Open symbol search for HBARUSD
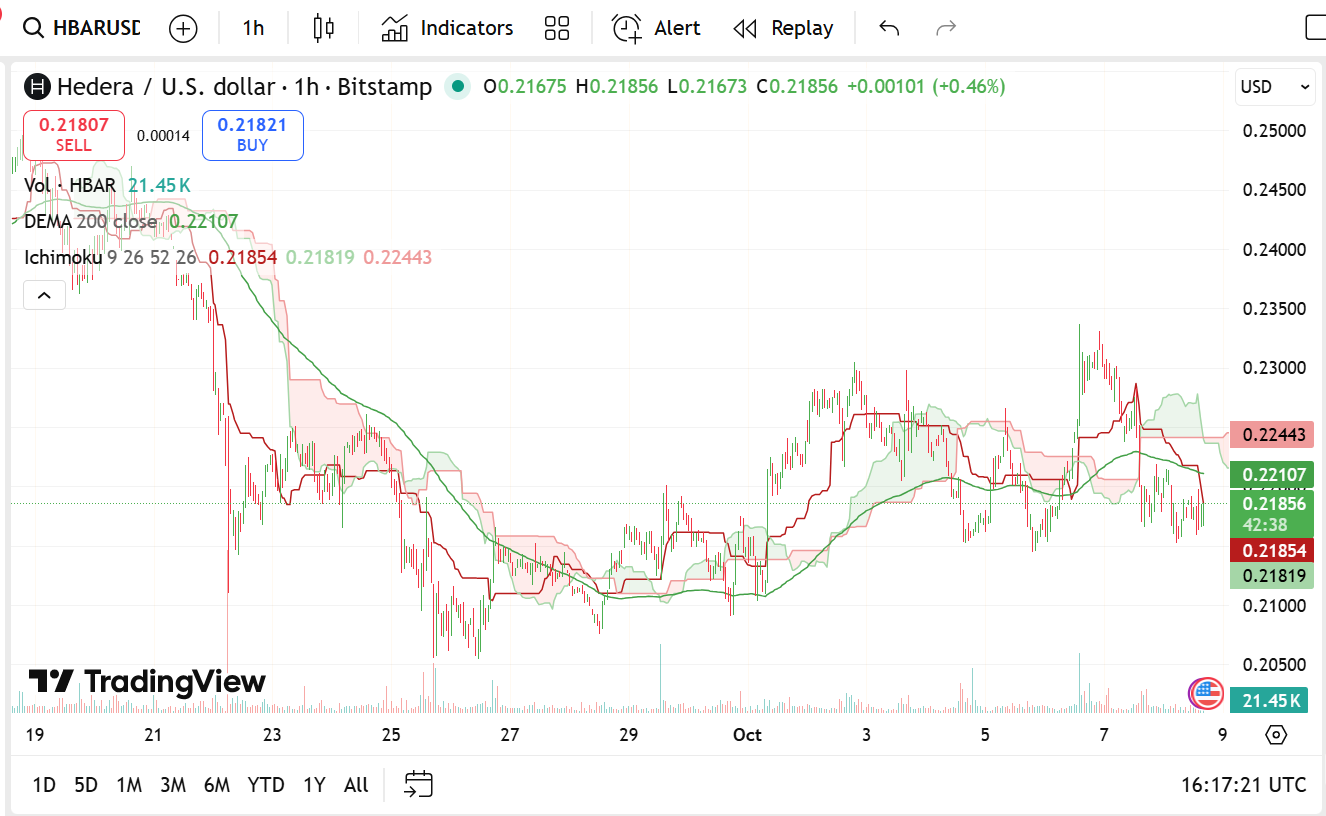The width and height of the screenshot is (1326, 816). [82, 28]
